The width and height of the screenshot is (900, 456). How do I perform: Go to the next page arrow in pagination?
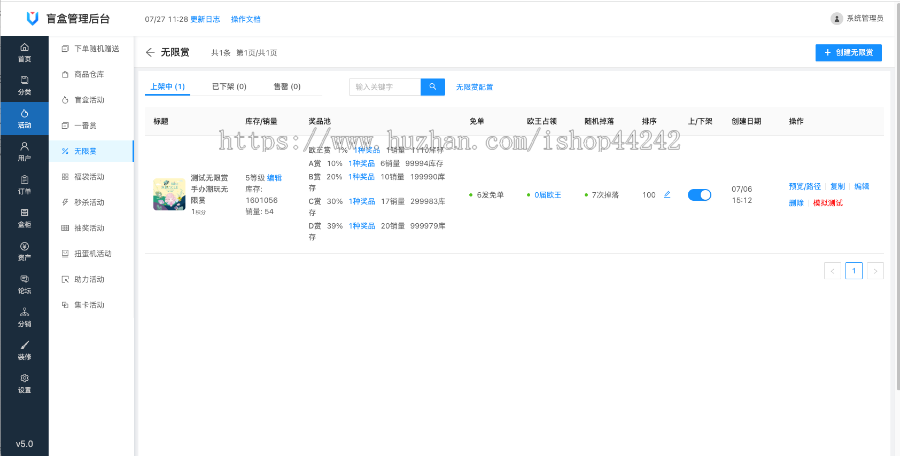(x=875, y=271)
